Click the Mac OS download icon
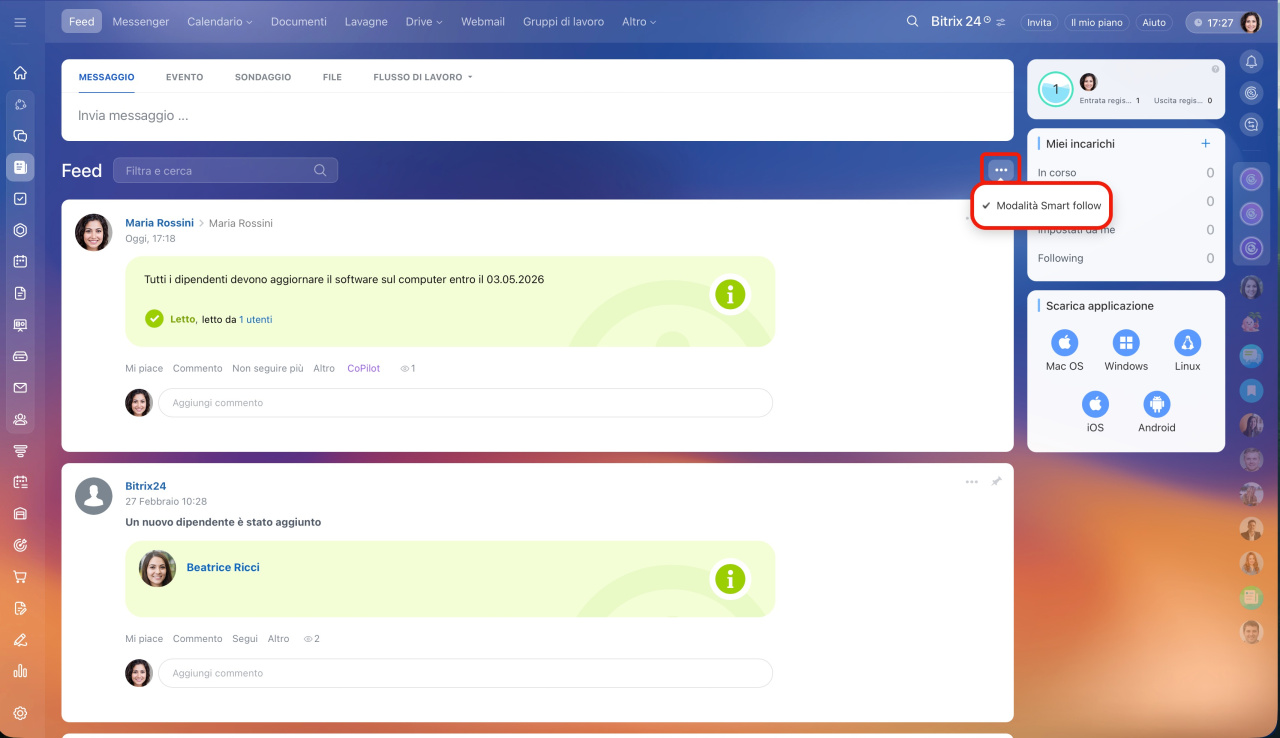1280x738 pixels. pos(1064,344)
